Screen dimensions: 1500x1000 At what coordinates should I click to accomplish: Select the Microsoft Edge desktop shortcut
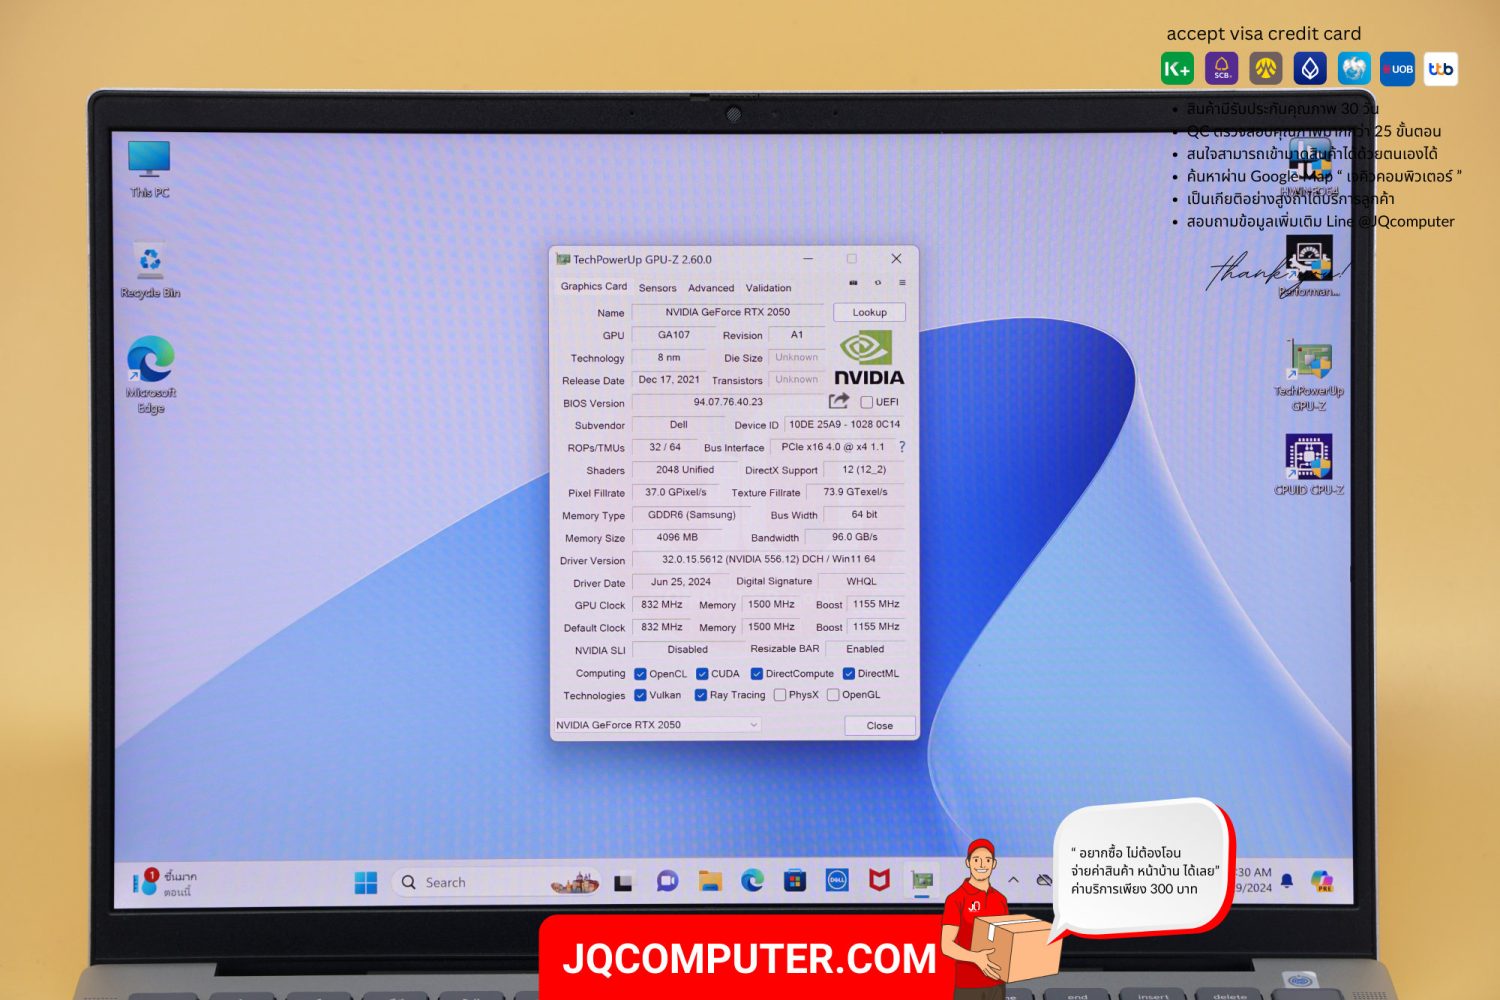point(151,375)
